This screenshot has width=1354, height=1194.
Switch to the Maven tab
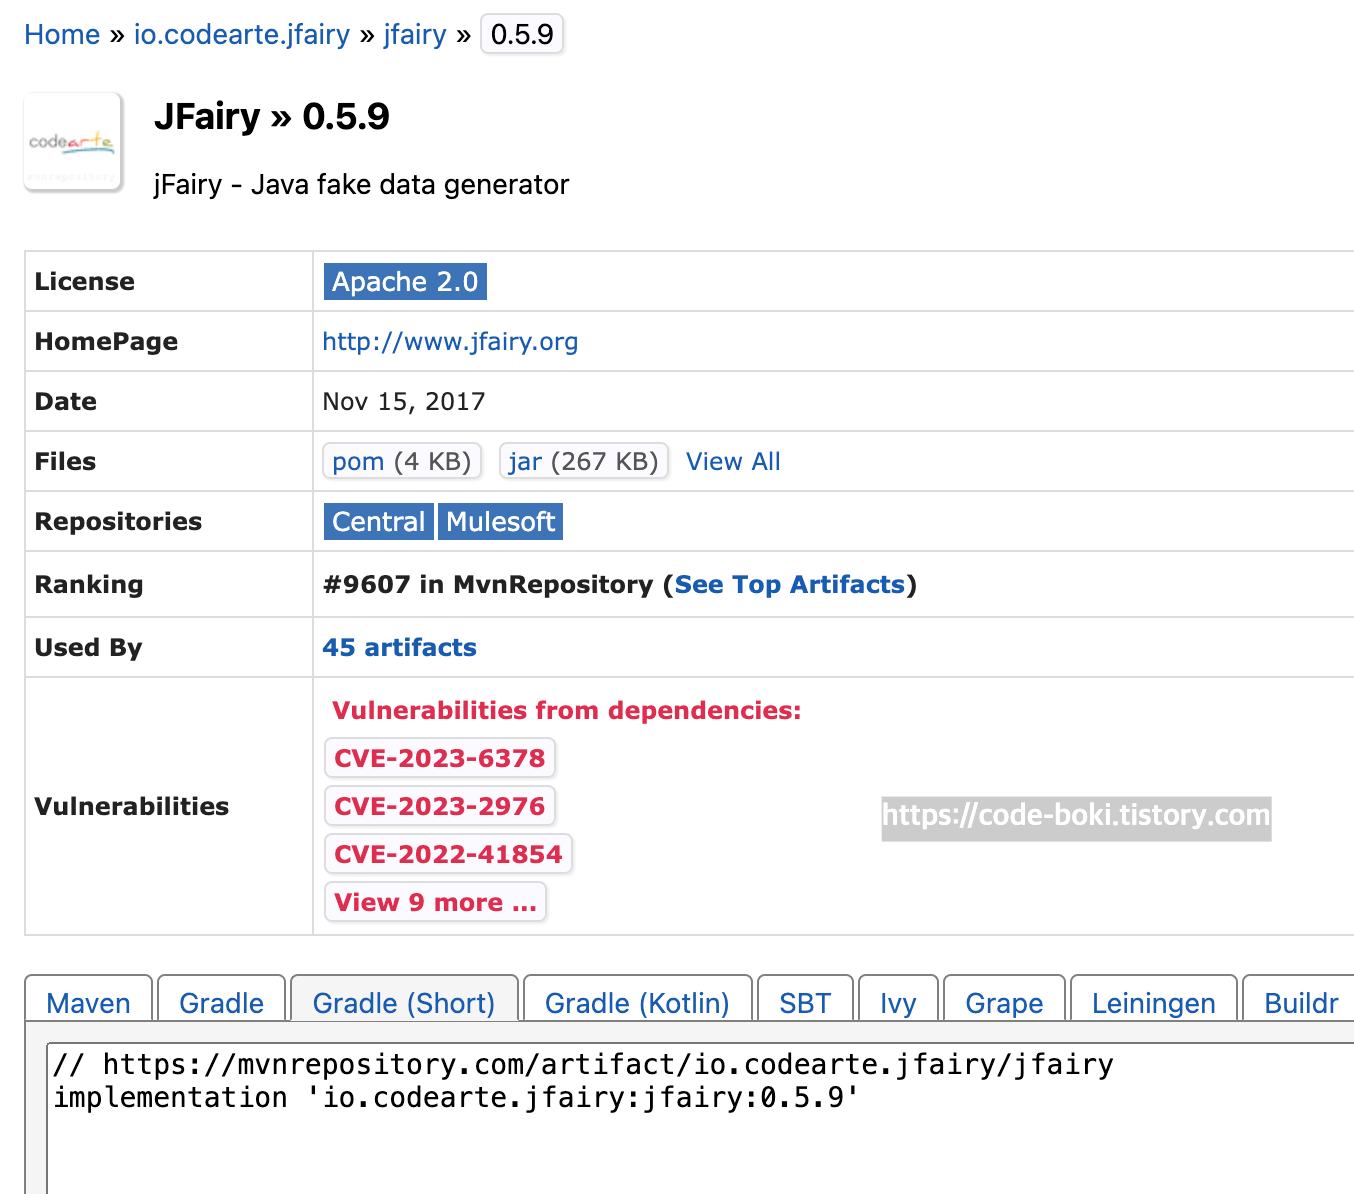88,1000
